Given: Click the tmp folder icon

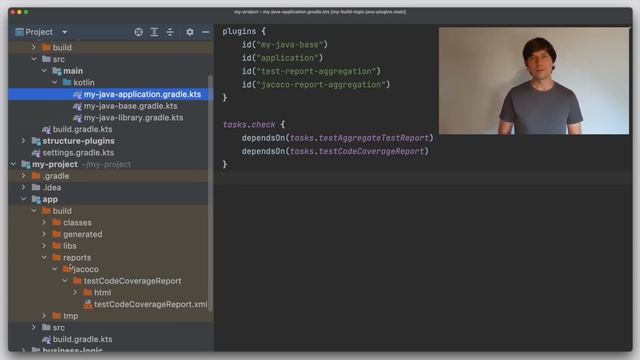Looking at the screenshot, I should 57,316.
